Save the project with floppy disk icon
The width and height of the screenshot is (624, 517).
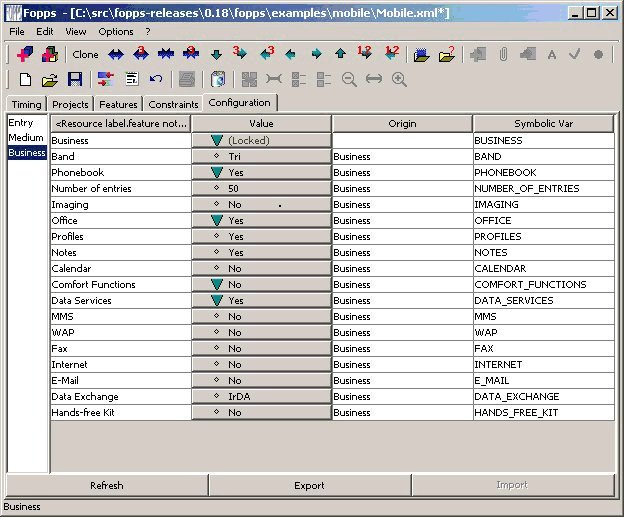pos(75,80)
